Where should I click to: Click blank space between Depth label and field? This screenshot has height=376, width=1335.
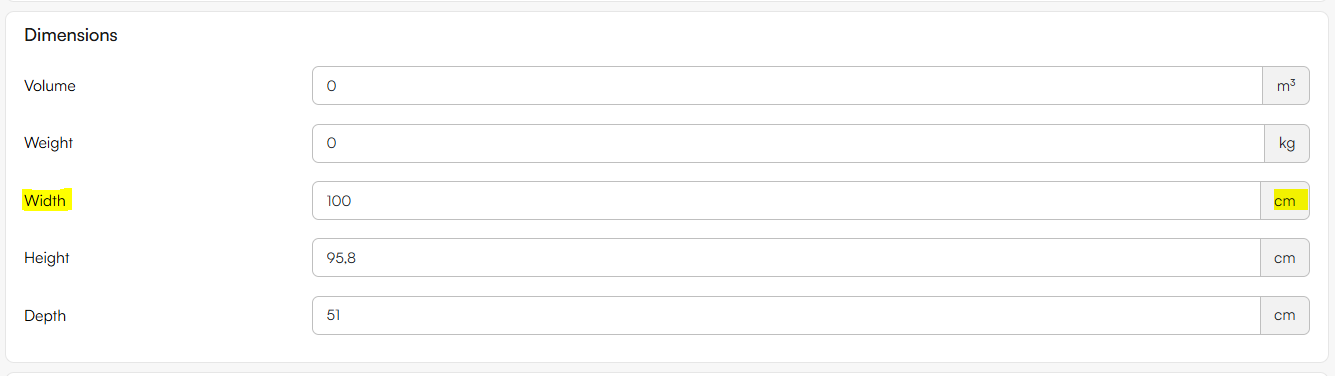(x=190, y=315)
